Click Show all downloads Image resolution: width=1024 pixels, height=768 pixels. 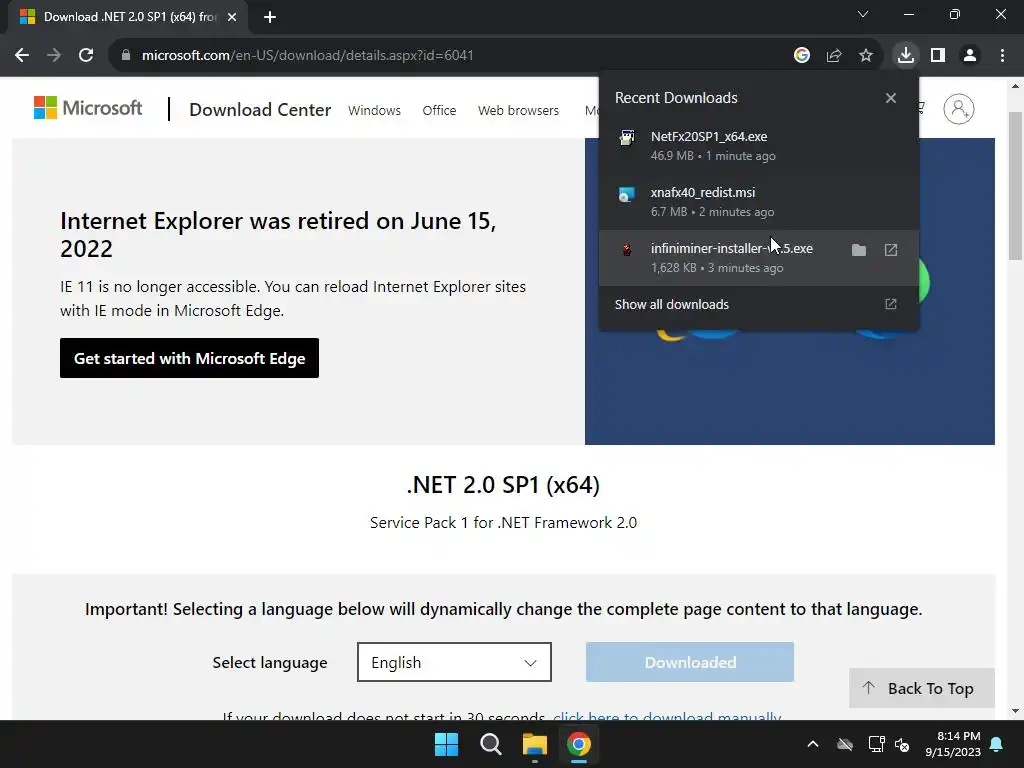[671, 304]
